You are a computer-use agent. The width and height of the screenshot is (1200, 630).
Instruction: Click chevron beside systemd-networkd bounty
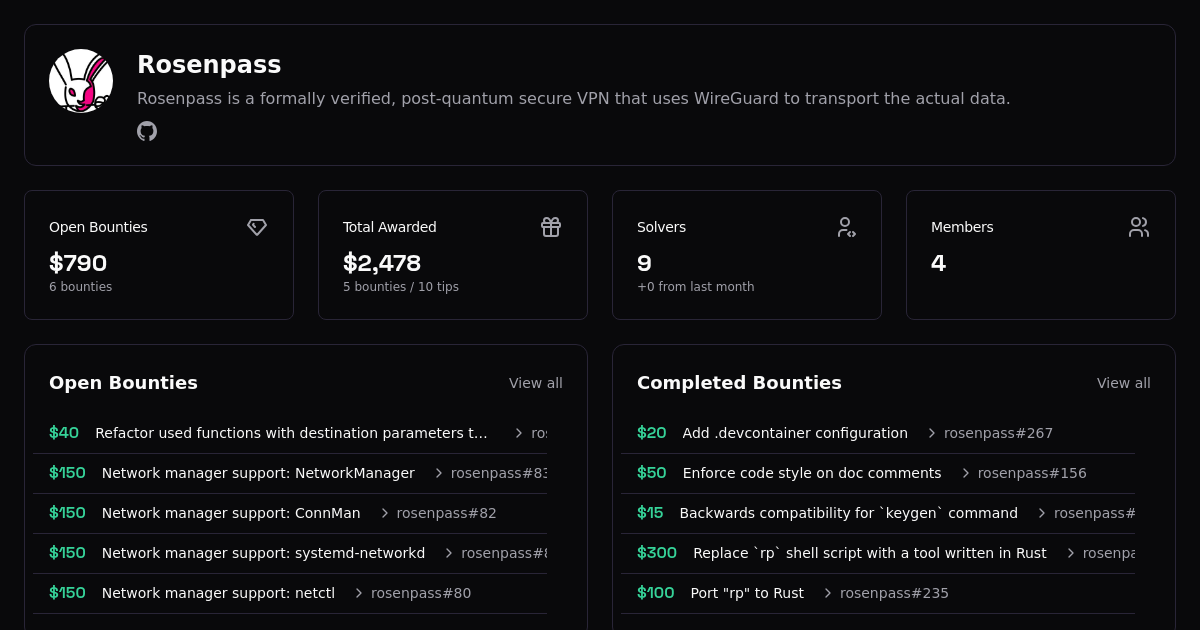click(x=449, y=553)
